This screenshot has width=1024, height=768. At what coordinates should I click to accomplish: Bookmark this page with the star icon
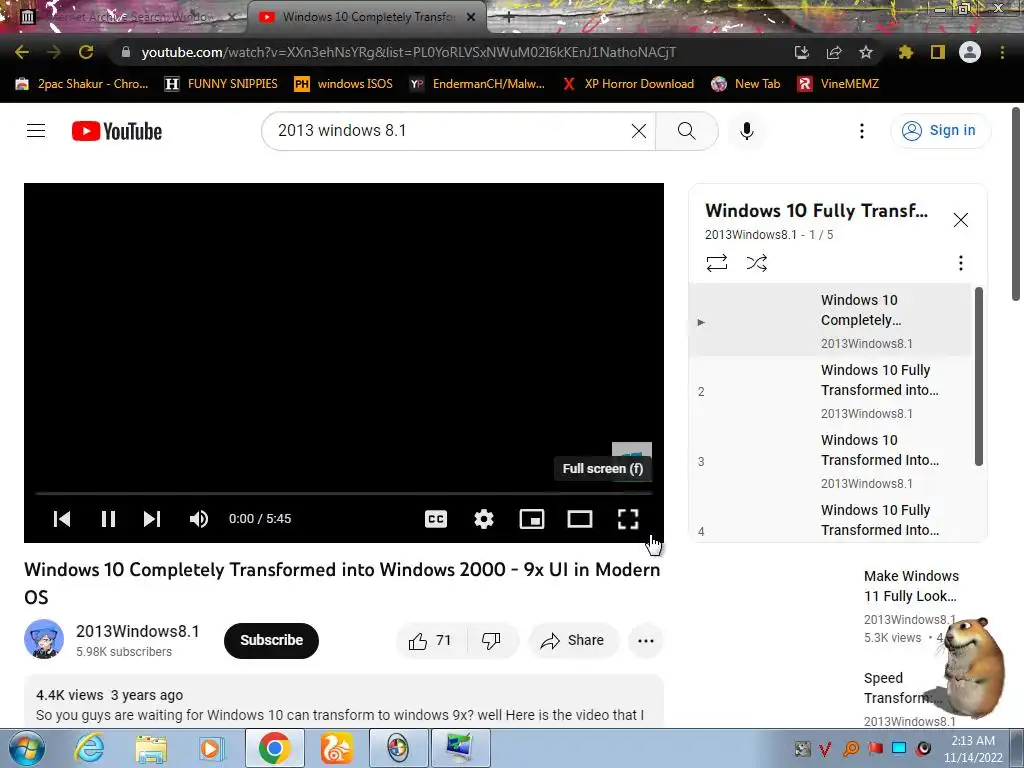tap(866, 52)
